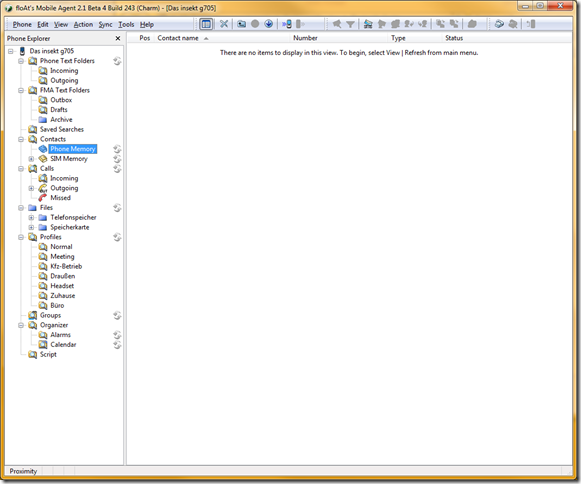Click the gray round circle toolbar icon
Viewport: 581px width, 484px height.
click(255, 24)
